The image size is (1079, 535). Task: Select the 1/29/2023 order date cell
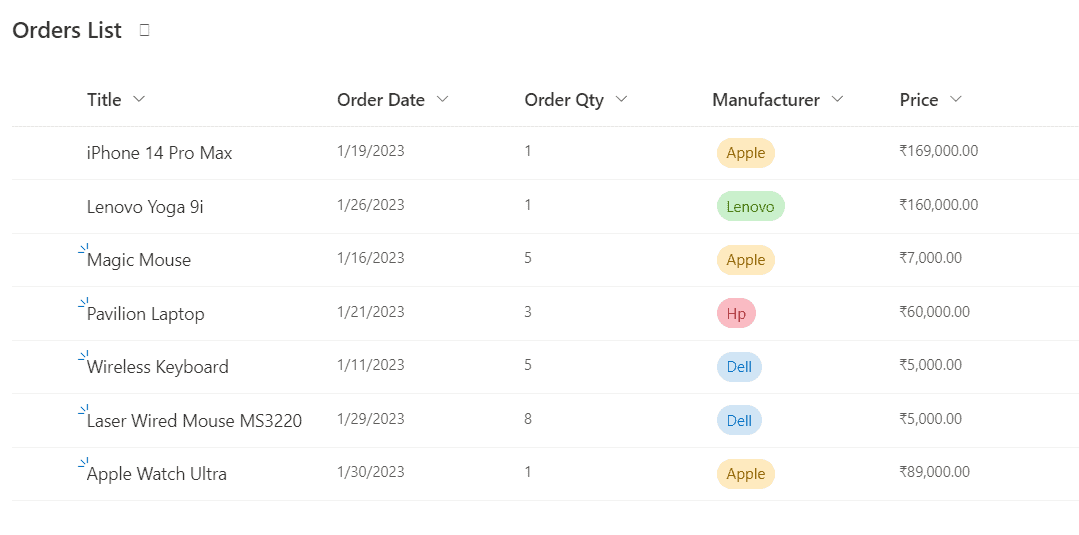tap(371, 418)
